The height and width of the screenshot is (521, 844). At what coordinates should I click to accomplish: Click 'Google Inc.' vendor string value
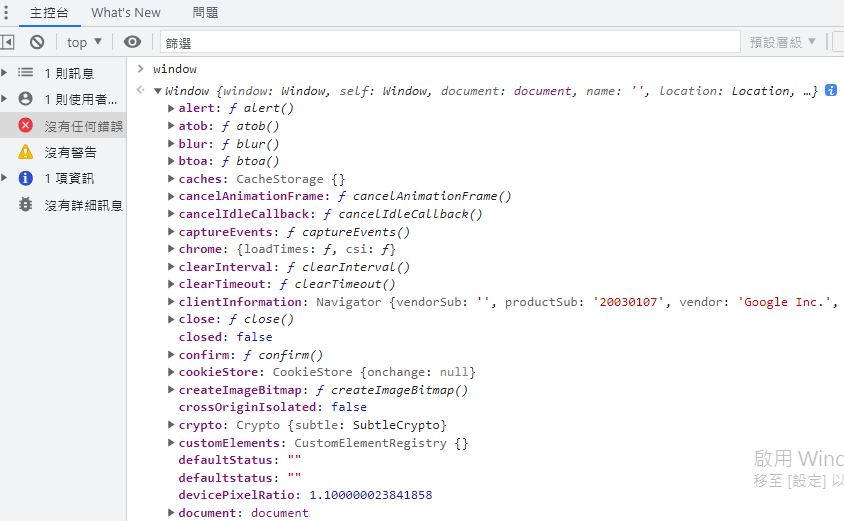pyautogui.click(x=784, y=302)
